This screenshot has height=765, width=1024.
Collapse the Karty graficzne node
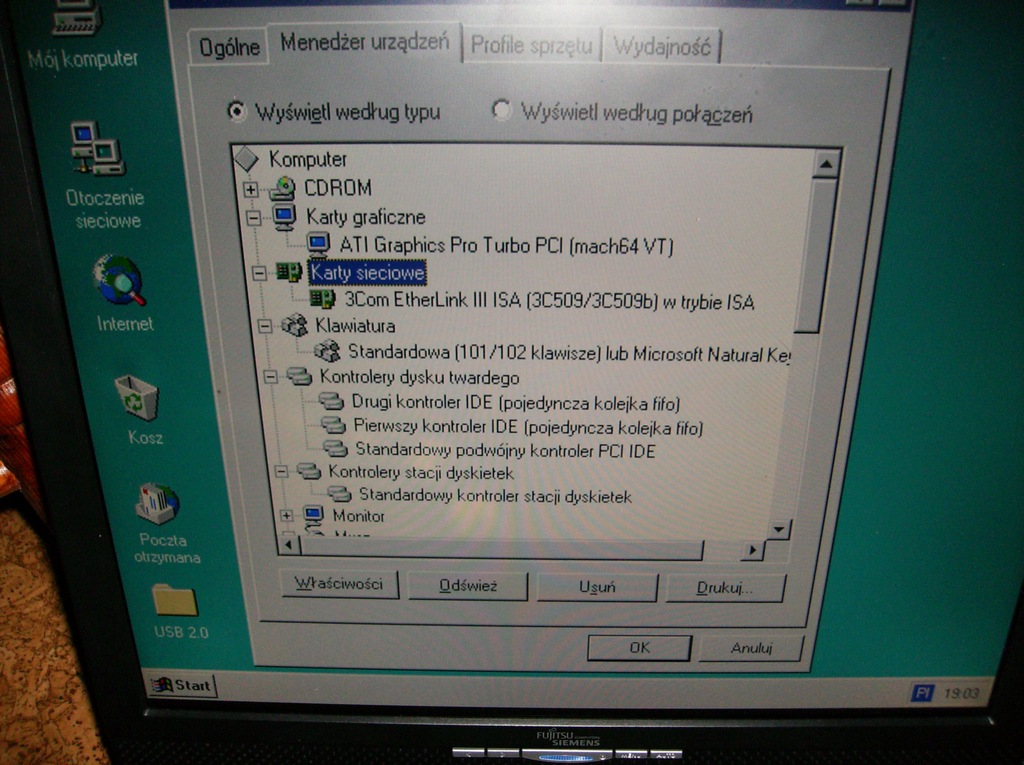(253, 218)
